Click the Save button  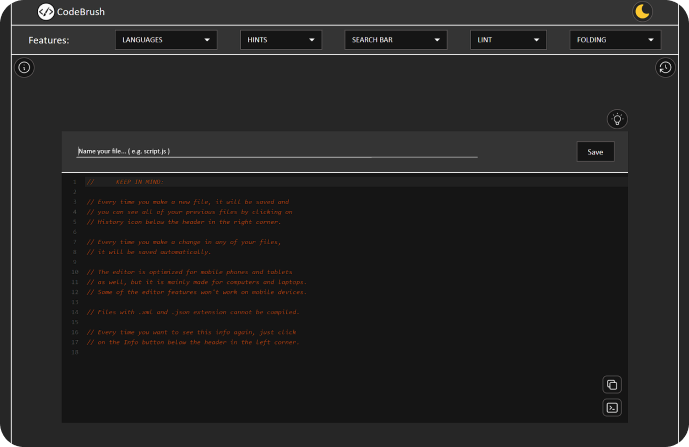click(595, 152)
